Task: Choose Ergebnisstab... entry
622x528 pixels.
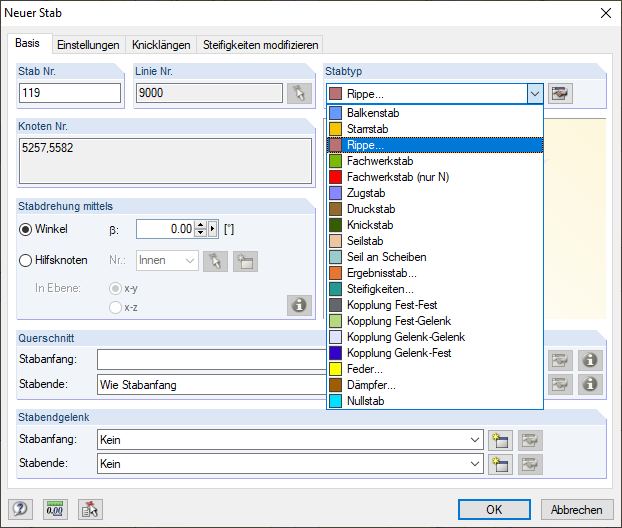Action: coord(435,273)
